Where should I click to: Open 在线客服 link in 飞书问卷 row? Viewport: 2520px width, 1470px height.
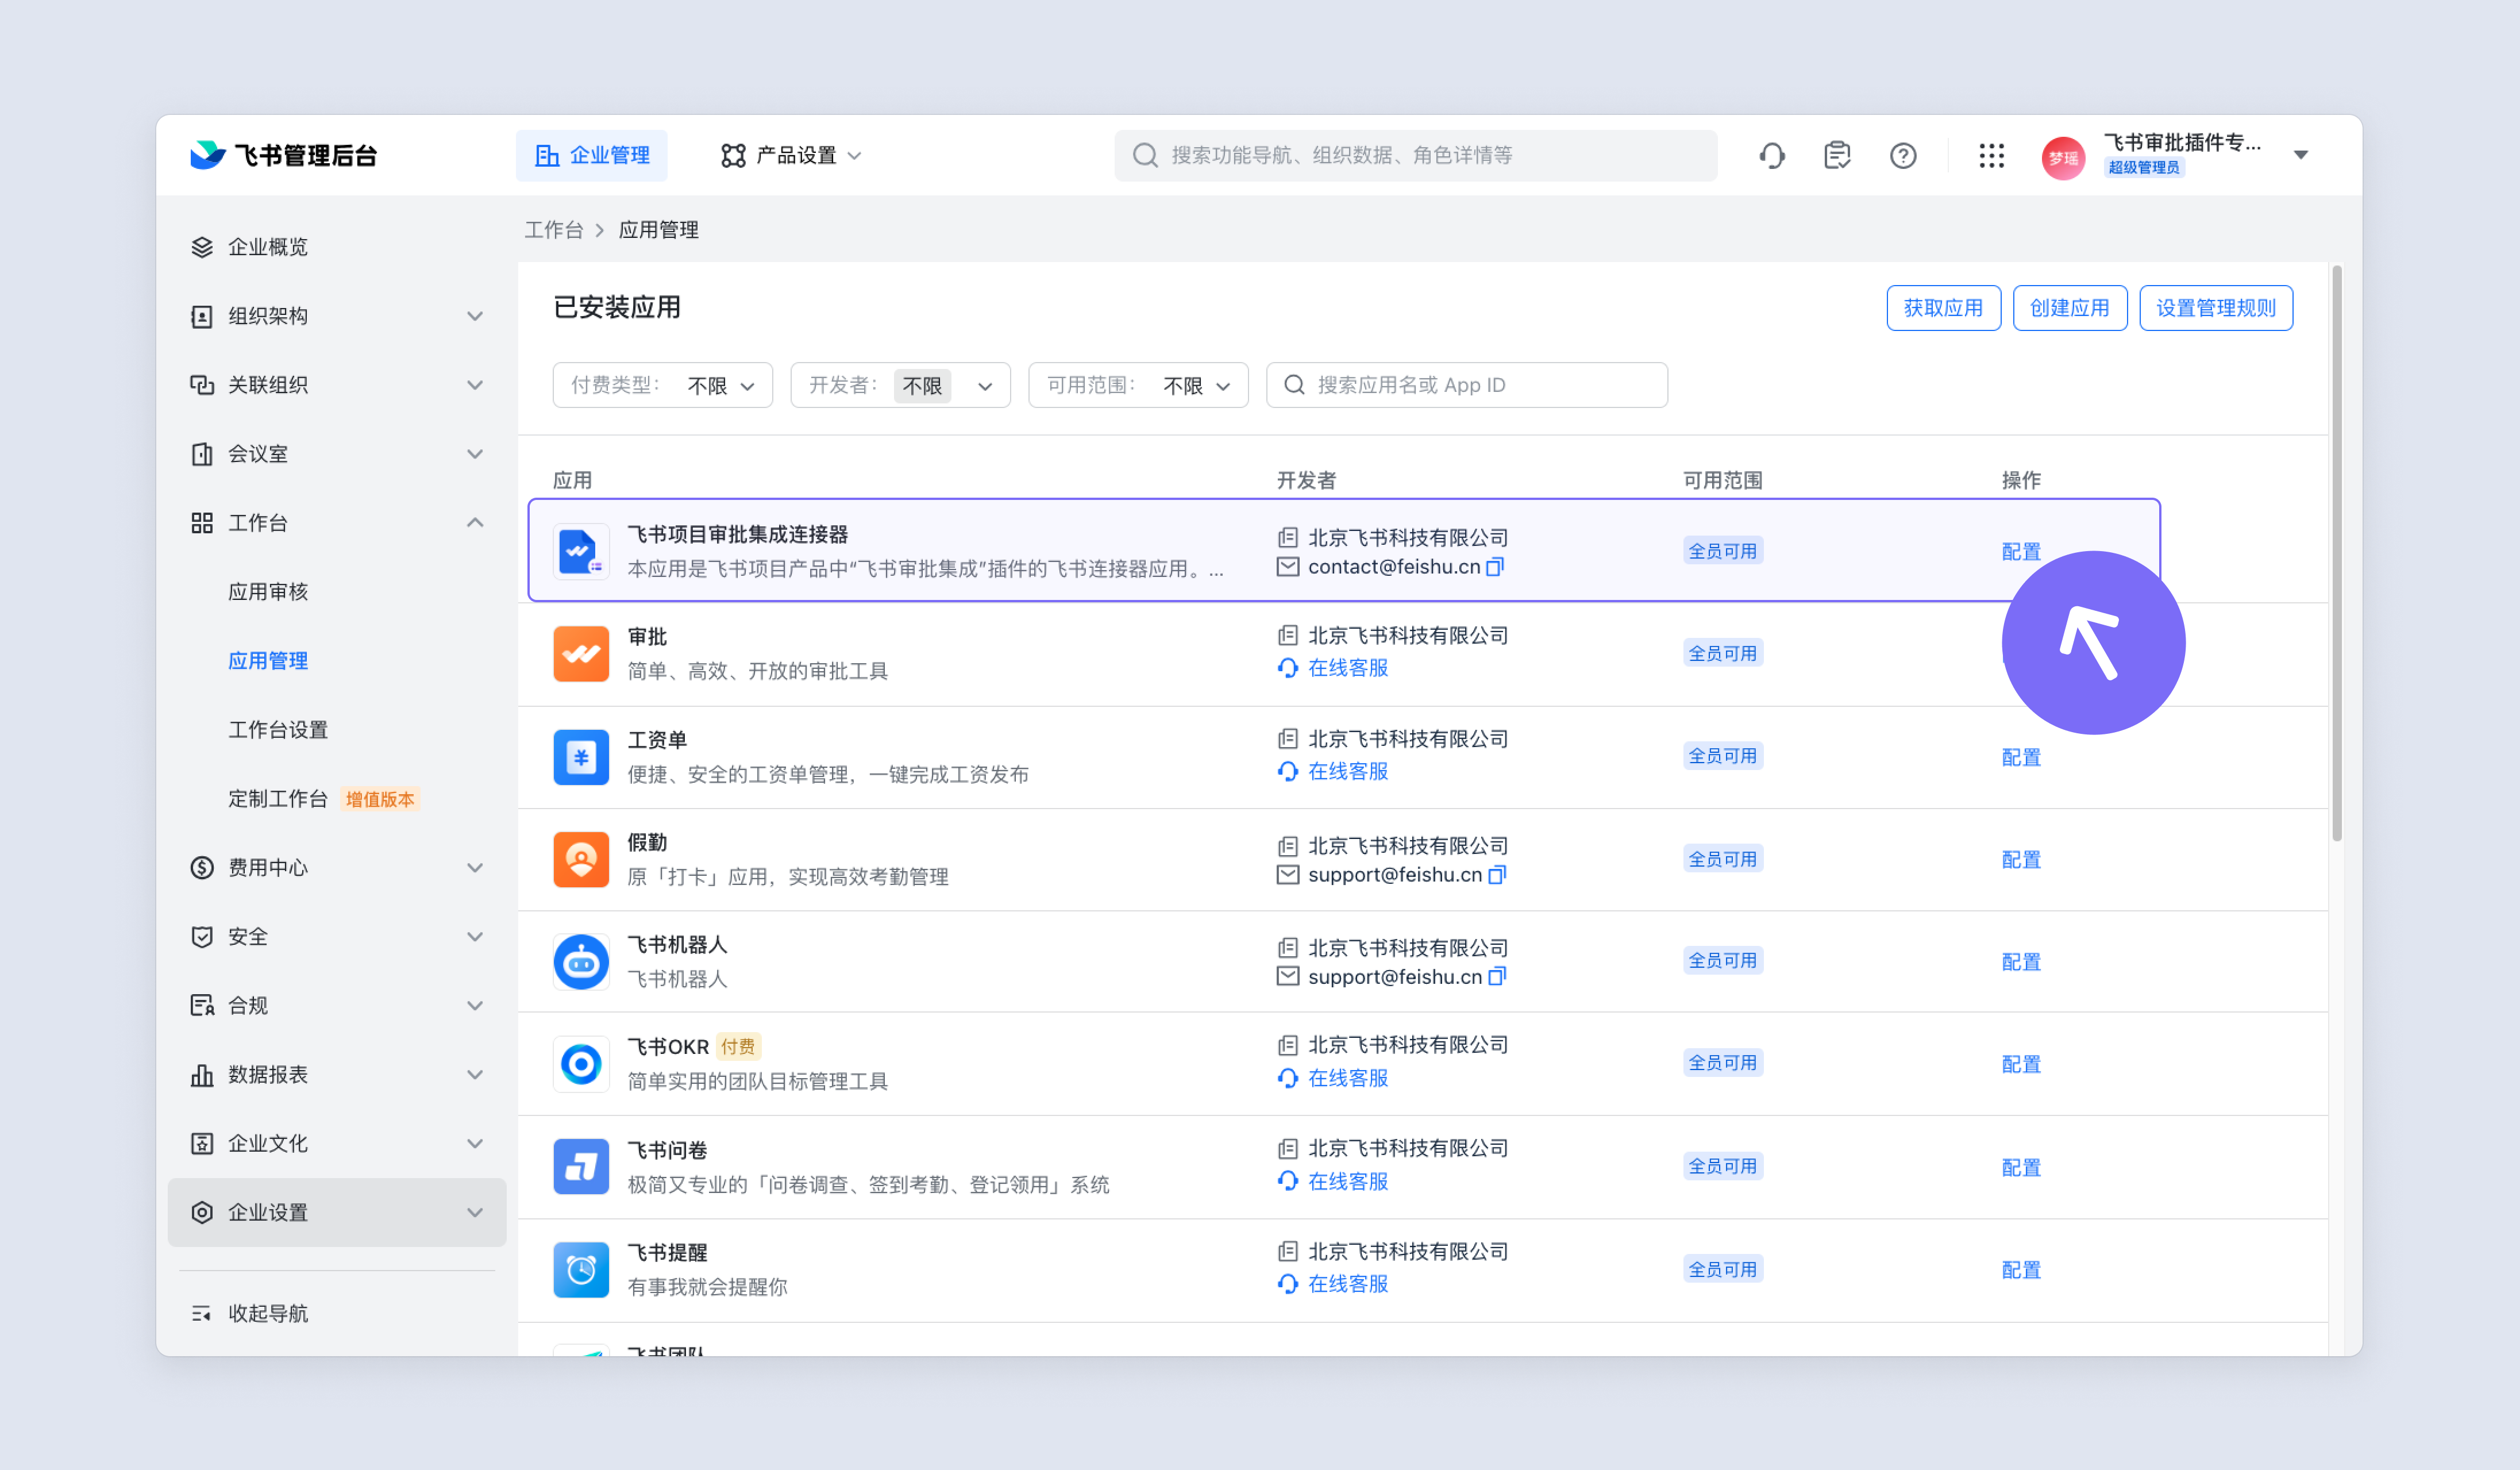[1348, 1182]
